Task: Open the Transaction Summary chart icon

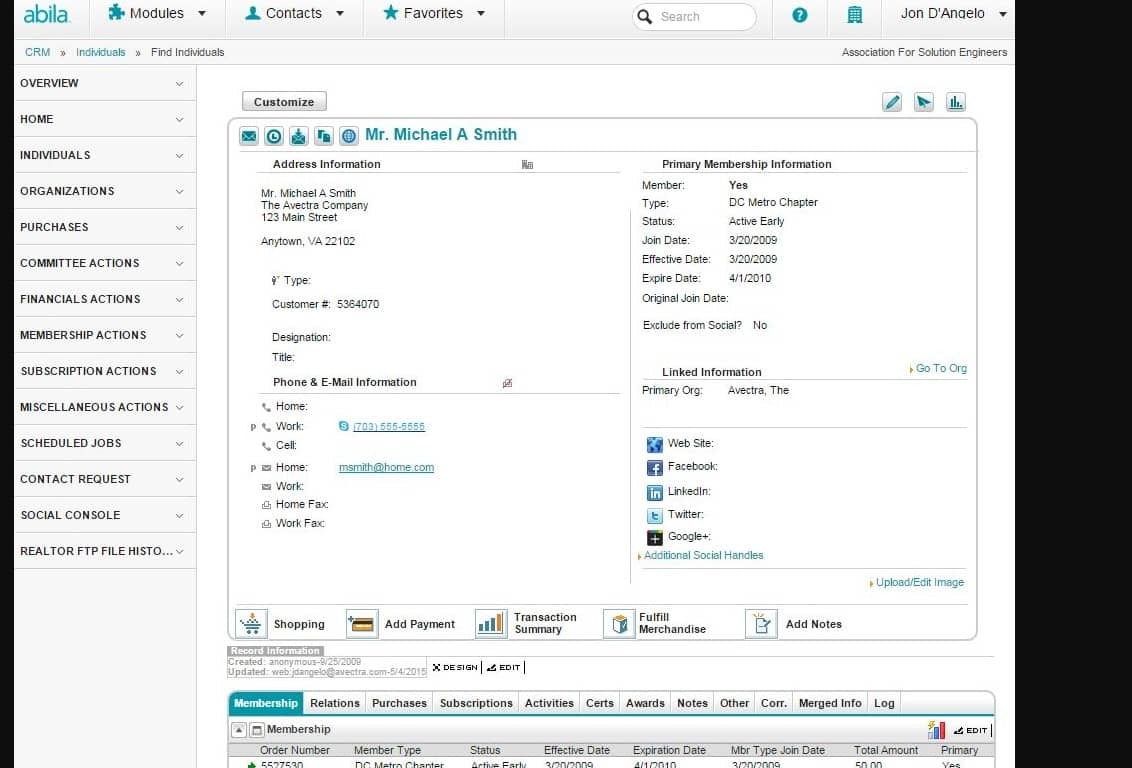Action: coord(490,624)
